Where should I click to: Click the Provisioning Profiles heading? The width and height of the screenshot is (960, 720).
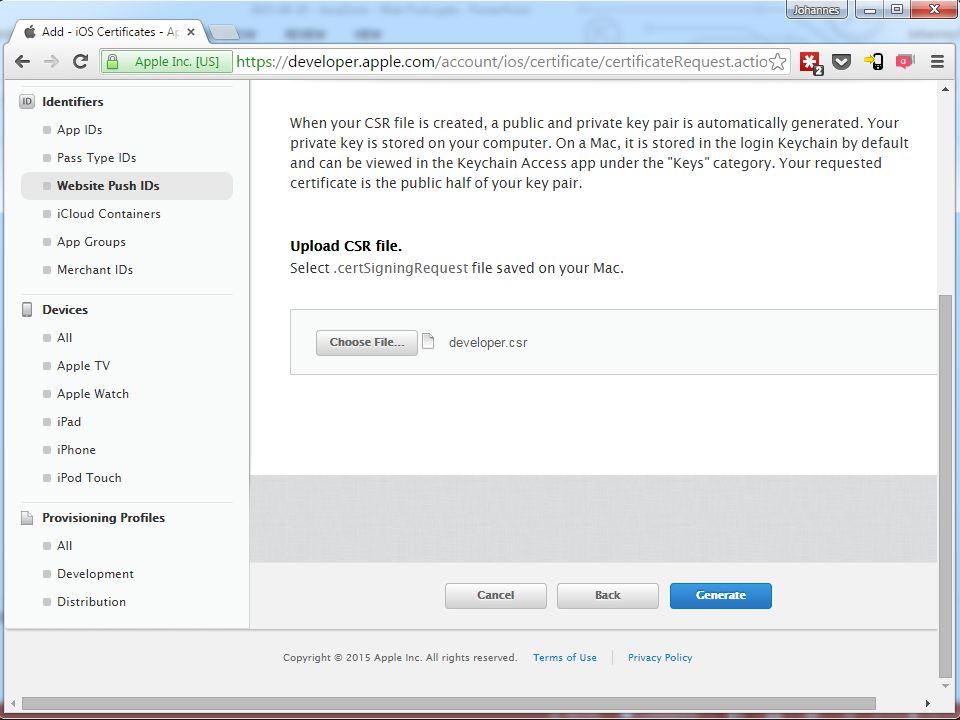pyautogui.click(x=103, y=518)
